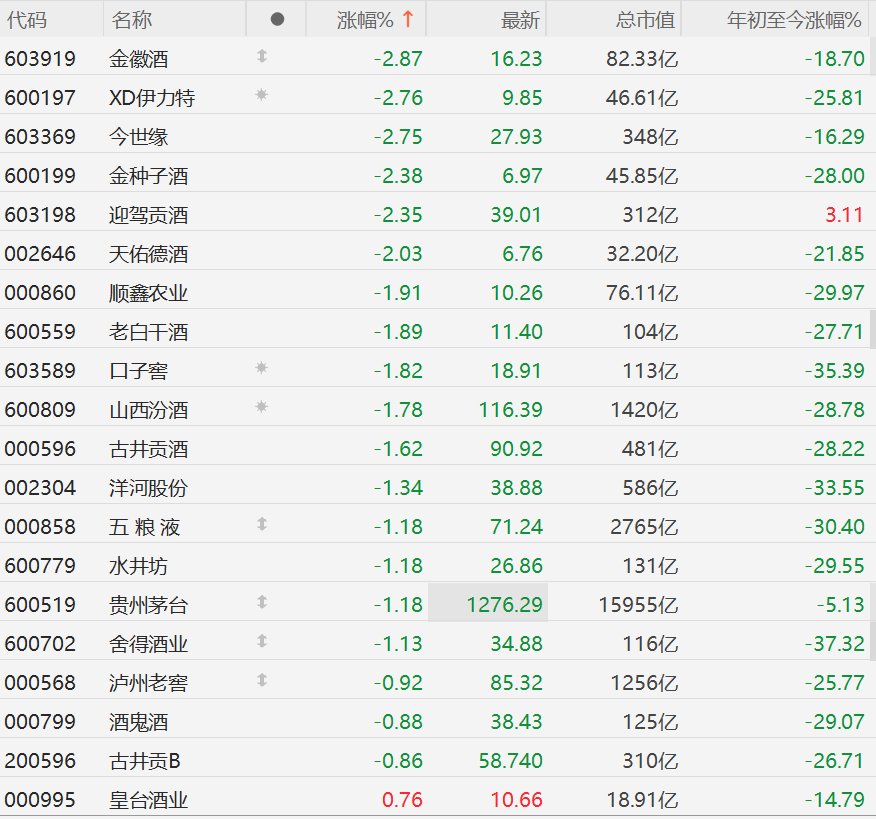Click the change value -0.92
876x819 pixels.
398,683
